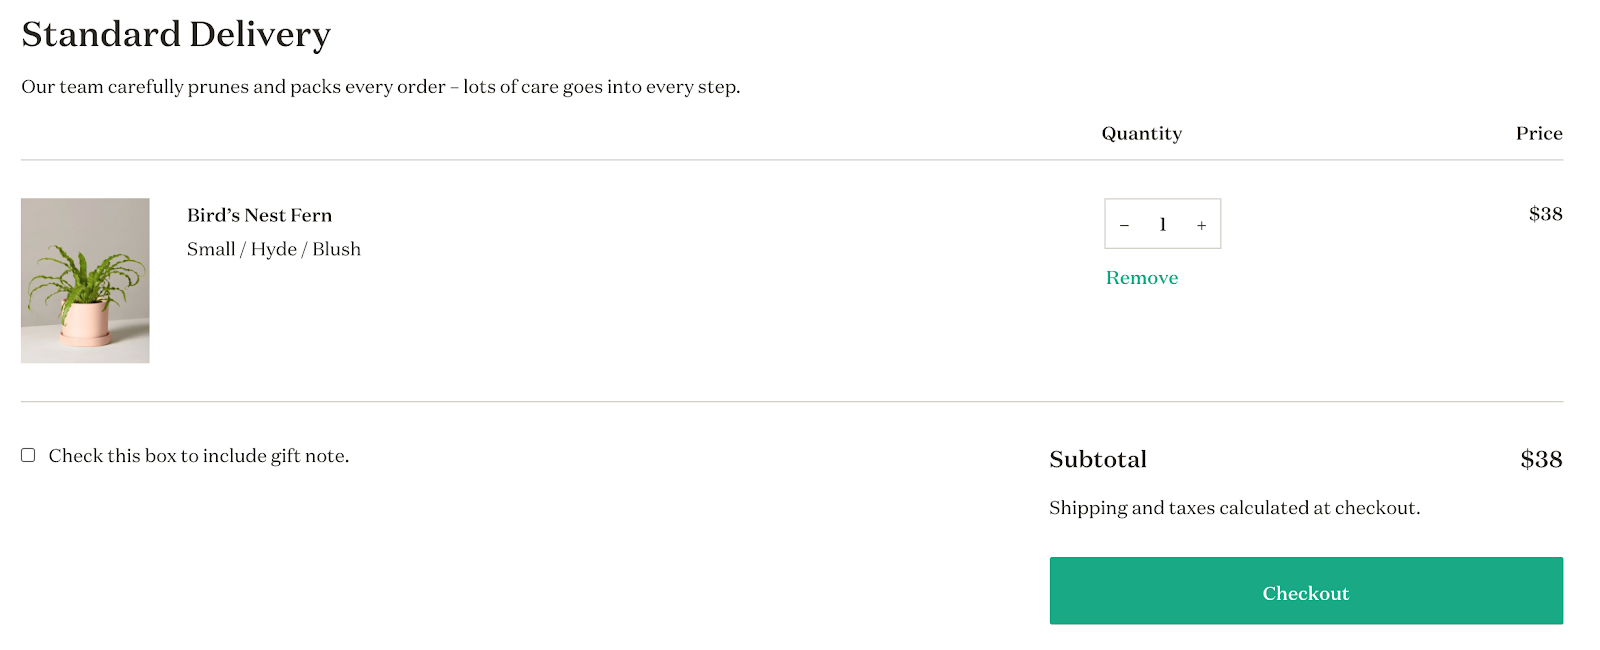Click the $38 subtotal amount
Image resolution: width=1600 pixels, height=650 pixels.
click(1541, 459)
